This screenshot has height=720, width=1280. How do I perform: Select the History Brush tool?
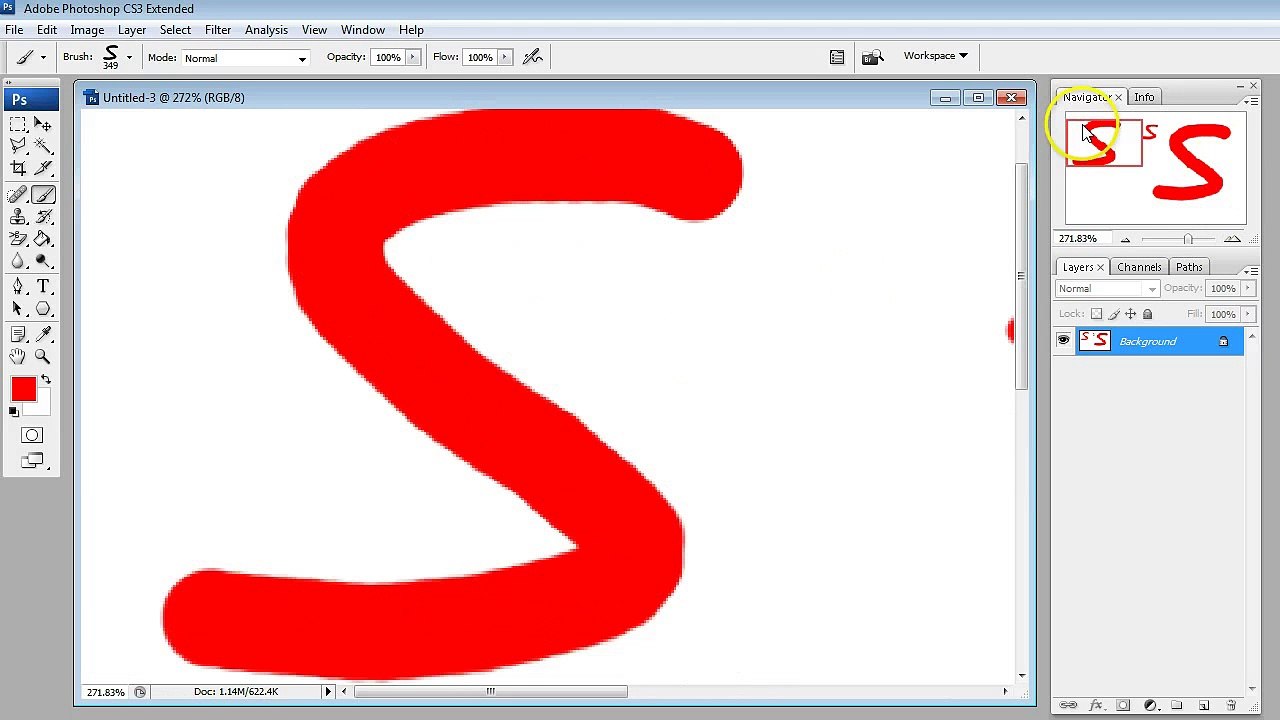coord(43,217)
